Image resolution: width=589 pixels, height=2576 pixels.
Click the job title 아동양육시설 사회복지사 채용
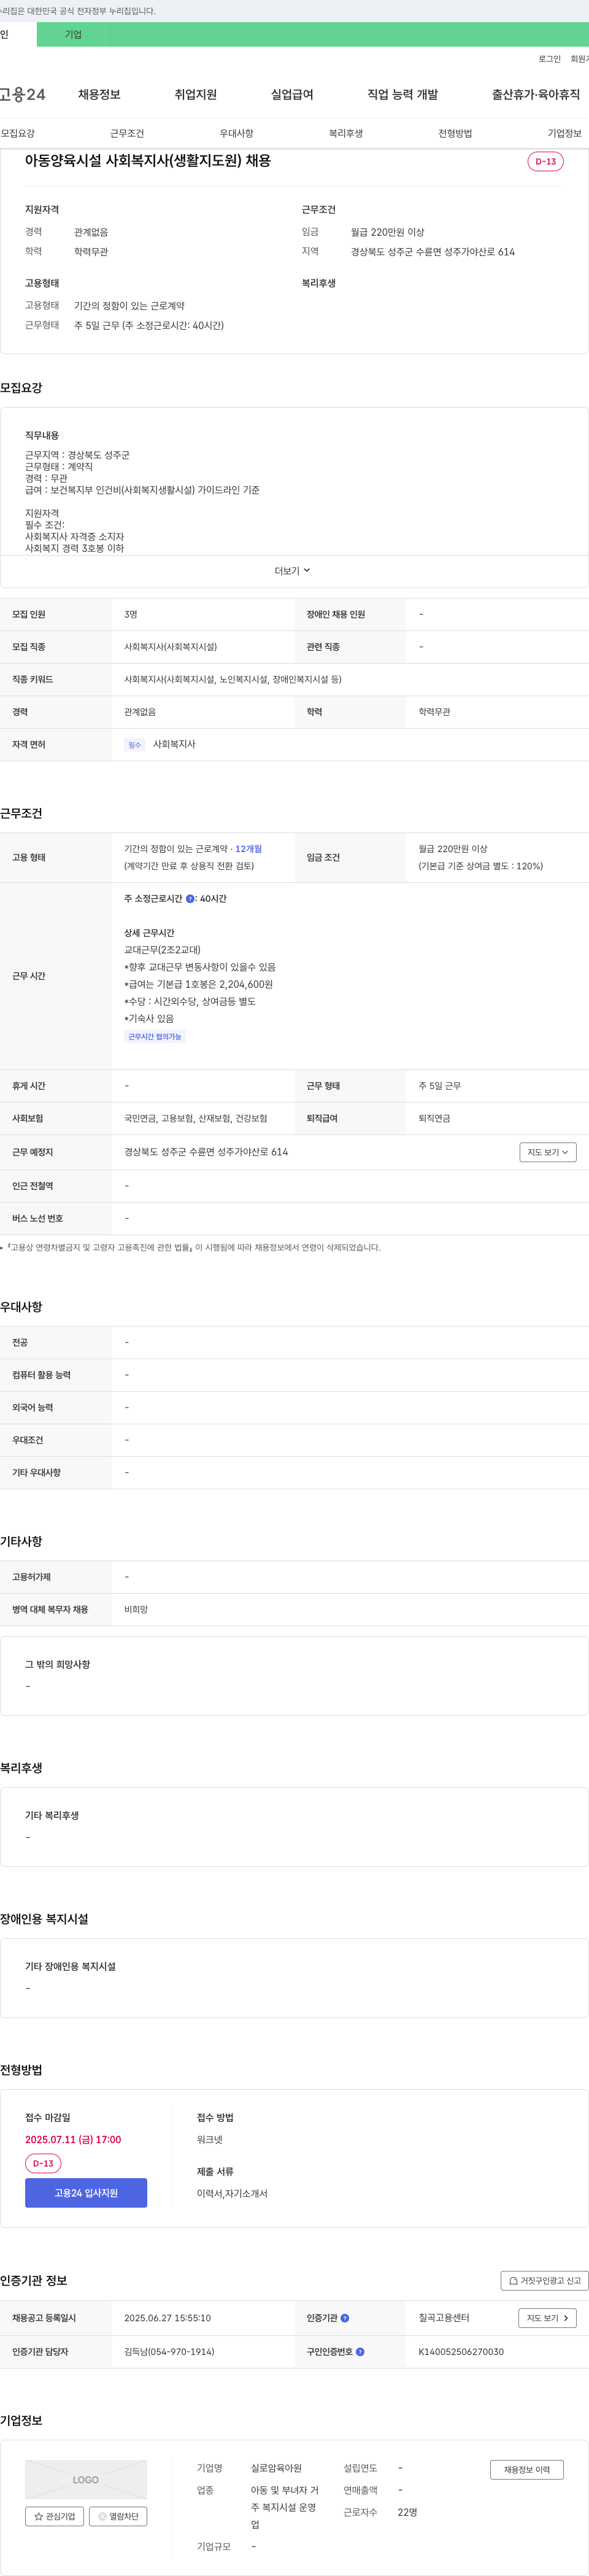click(x=148, y=161)
